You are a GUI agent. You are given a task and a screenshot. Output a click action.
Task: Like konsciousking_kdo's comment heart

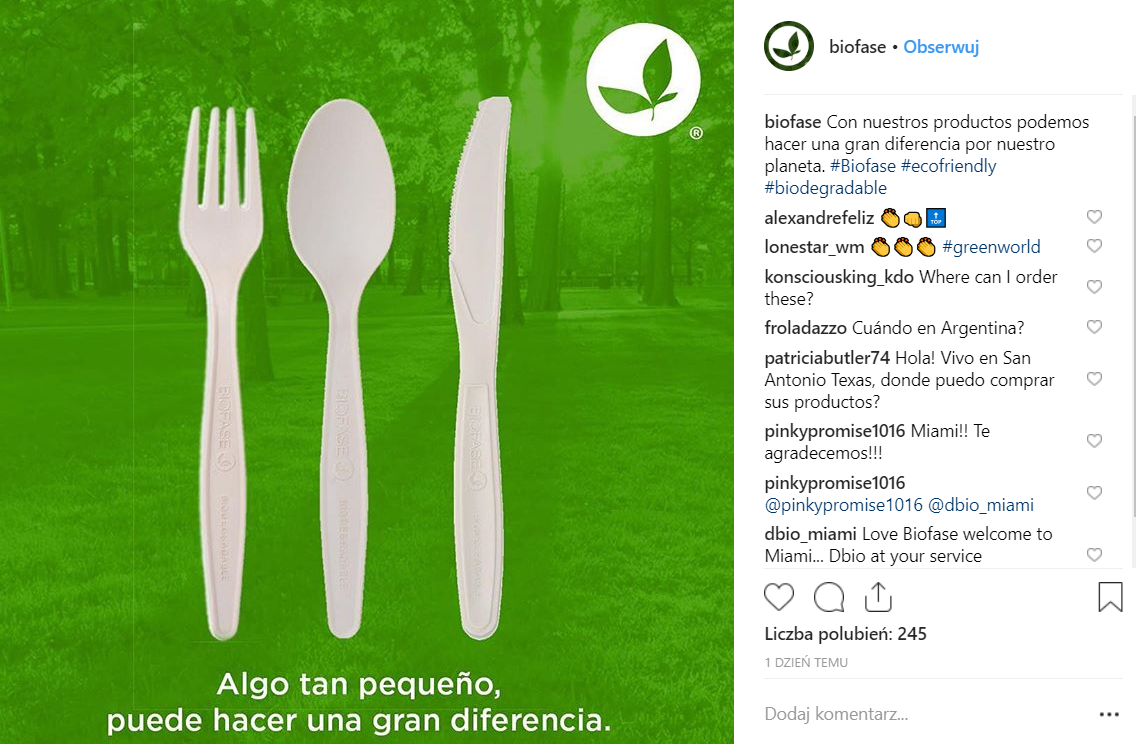tap(1094, 287)
